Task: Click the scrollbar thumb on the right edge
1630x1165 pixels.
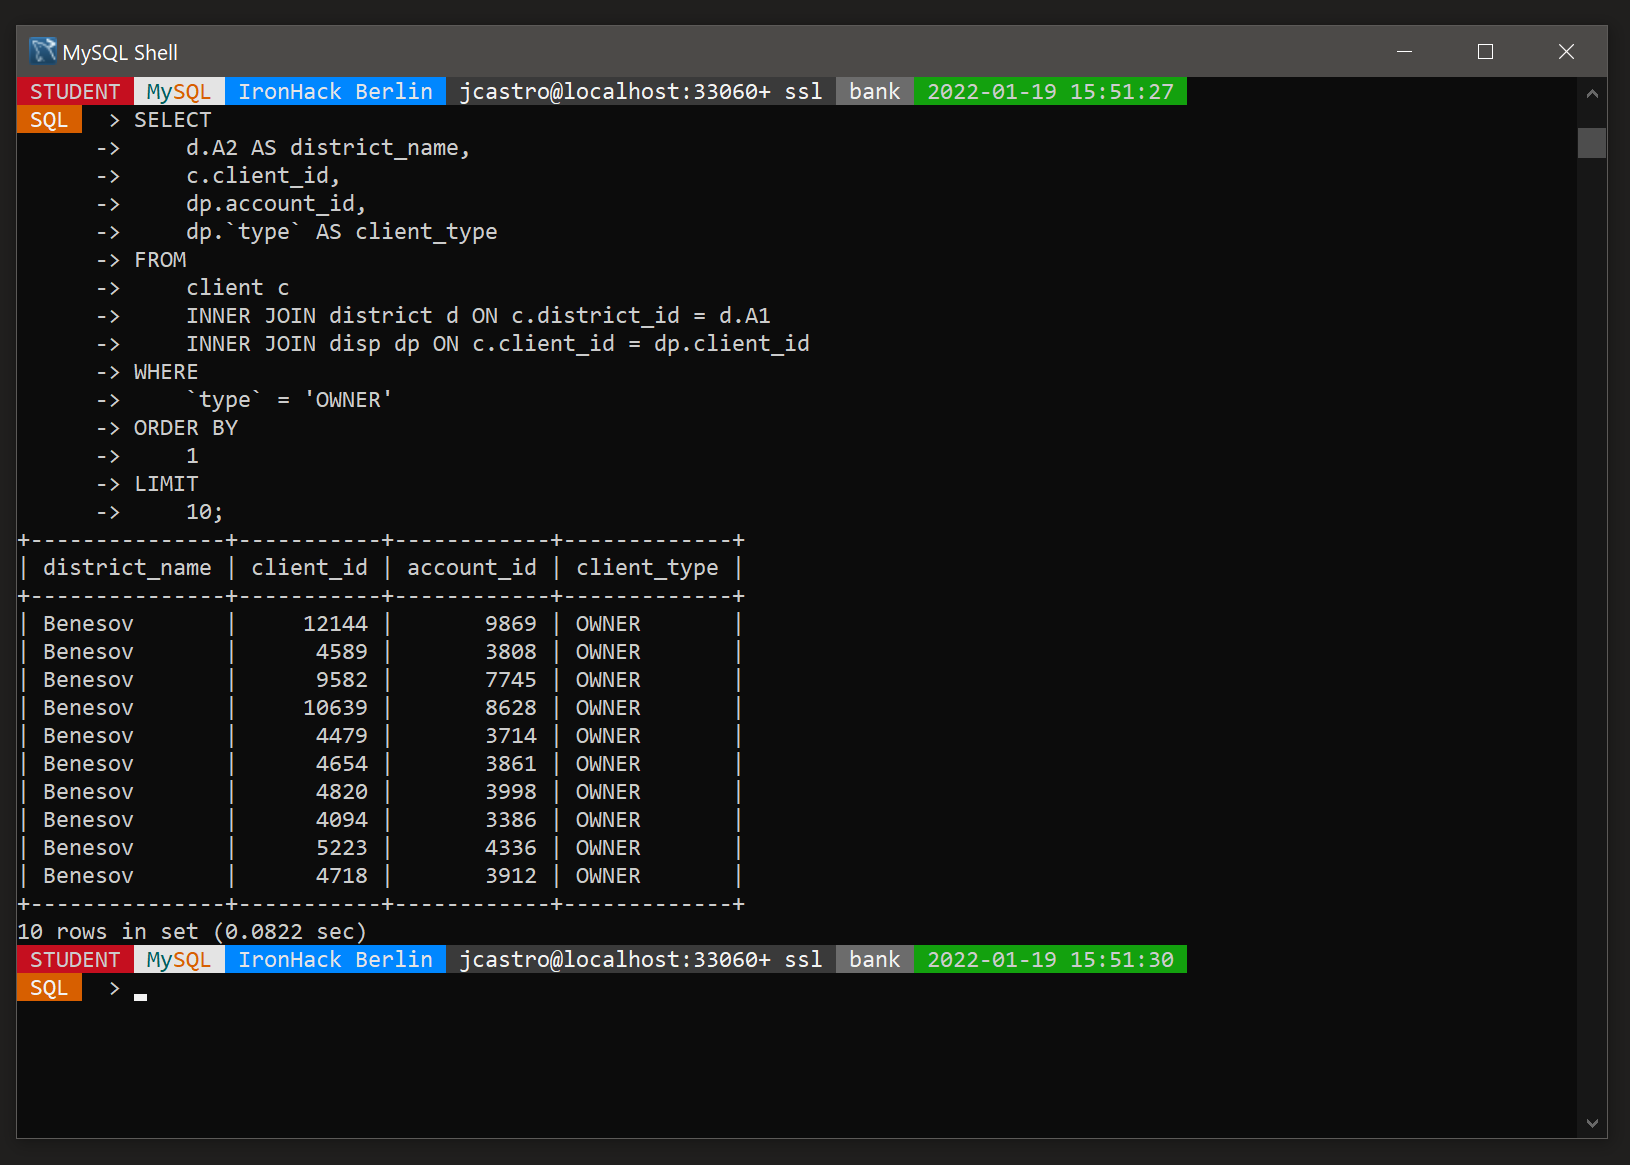Action: [x=1591, y=143]
